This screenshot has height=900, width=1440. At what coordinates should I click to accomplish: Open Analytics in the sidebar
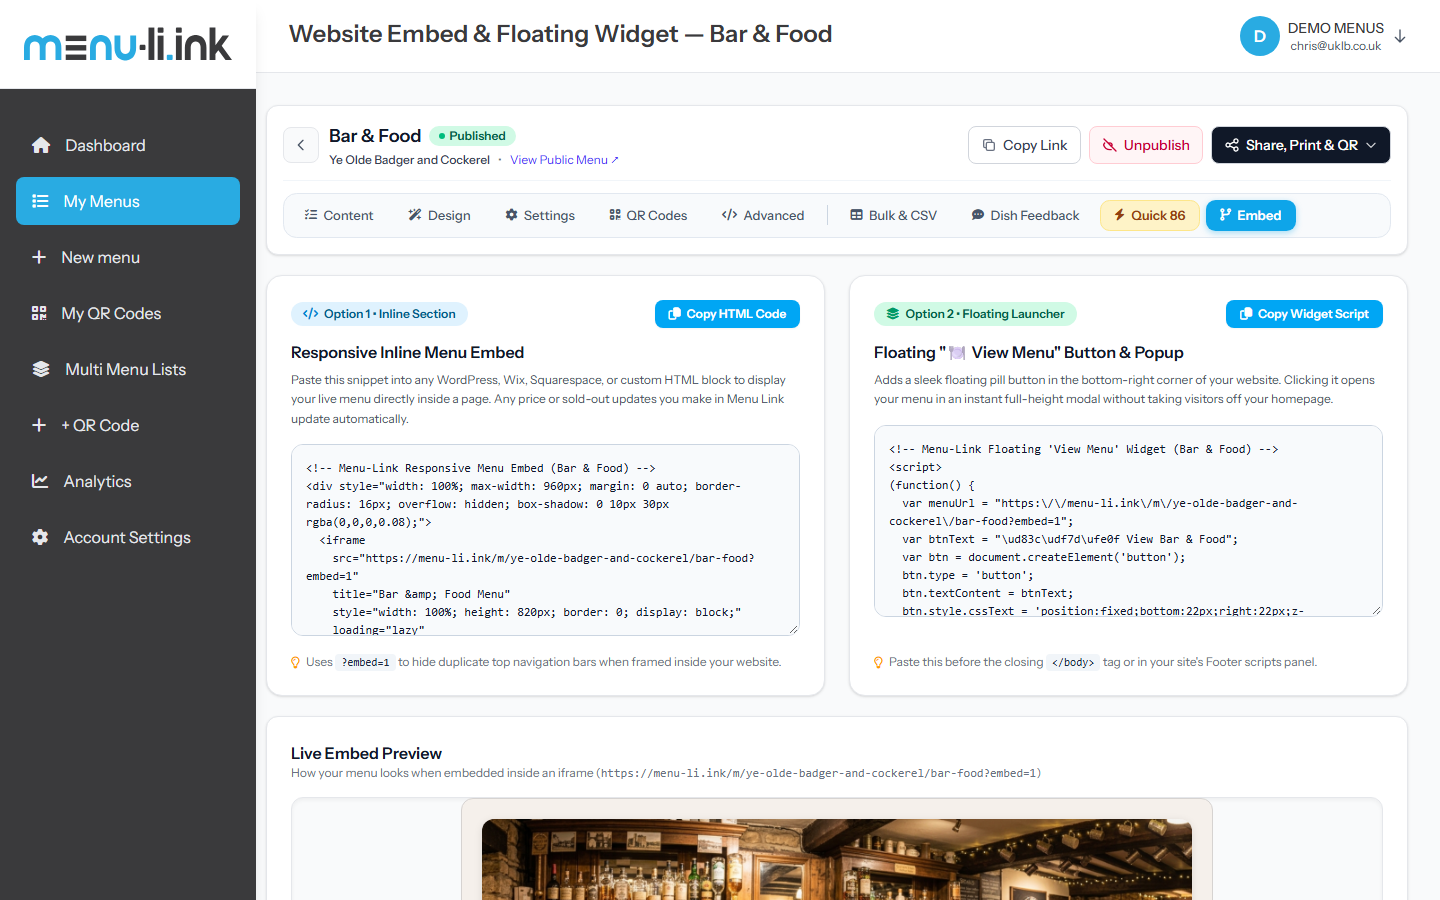128,481
